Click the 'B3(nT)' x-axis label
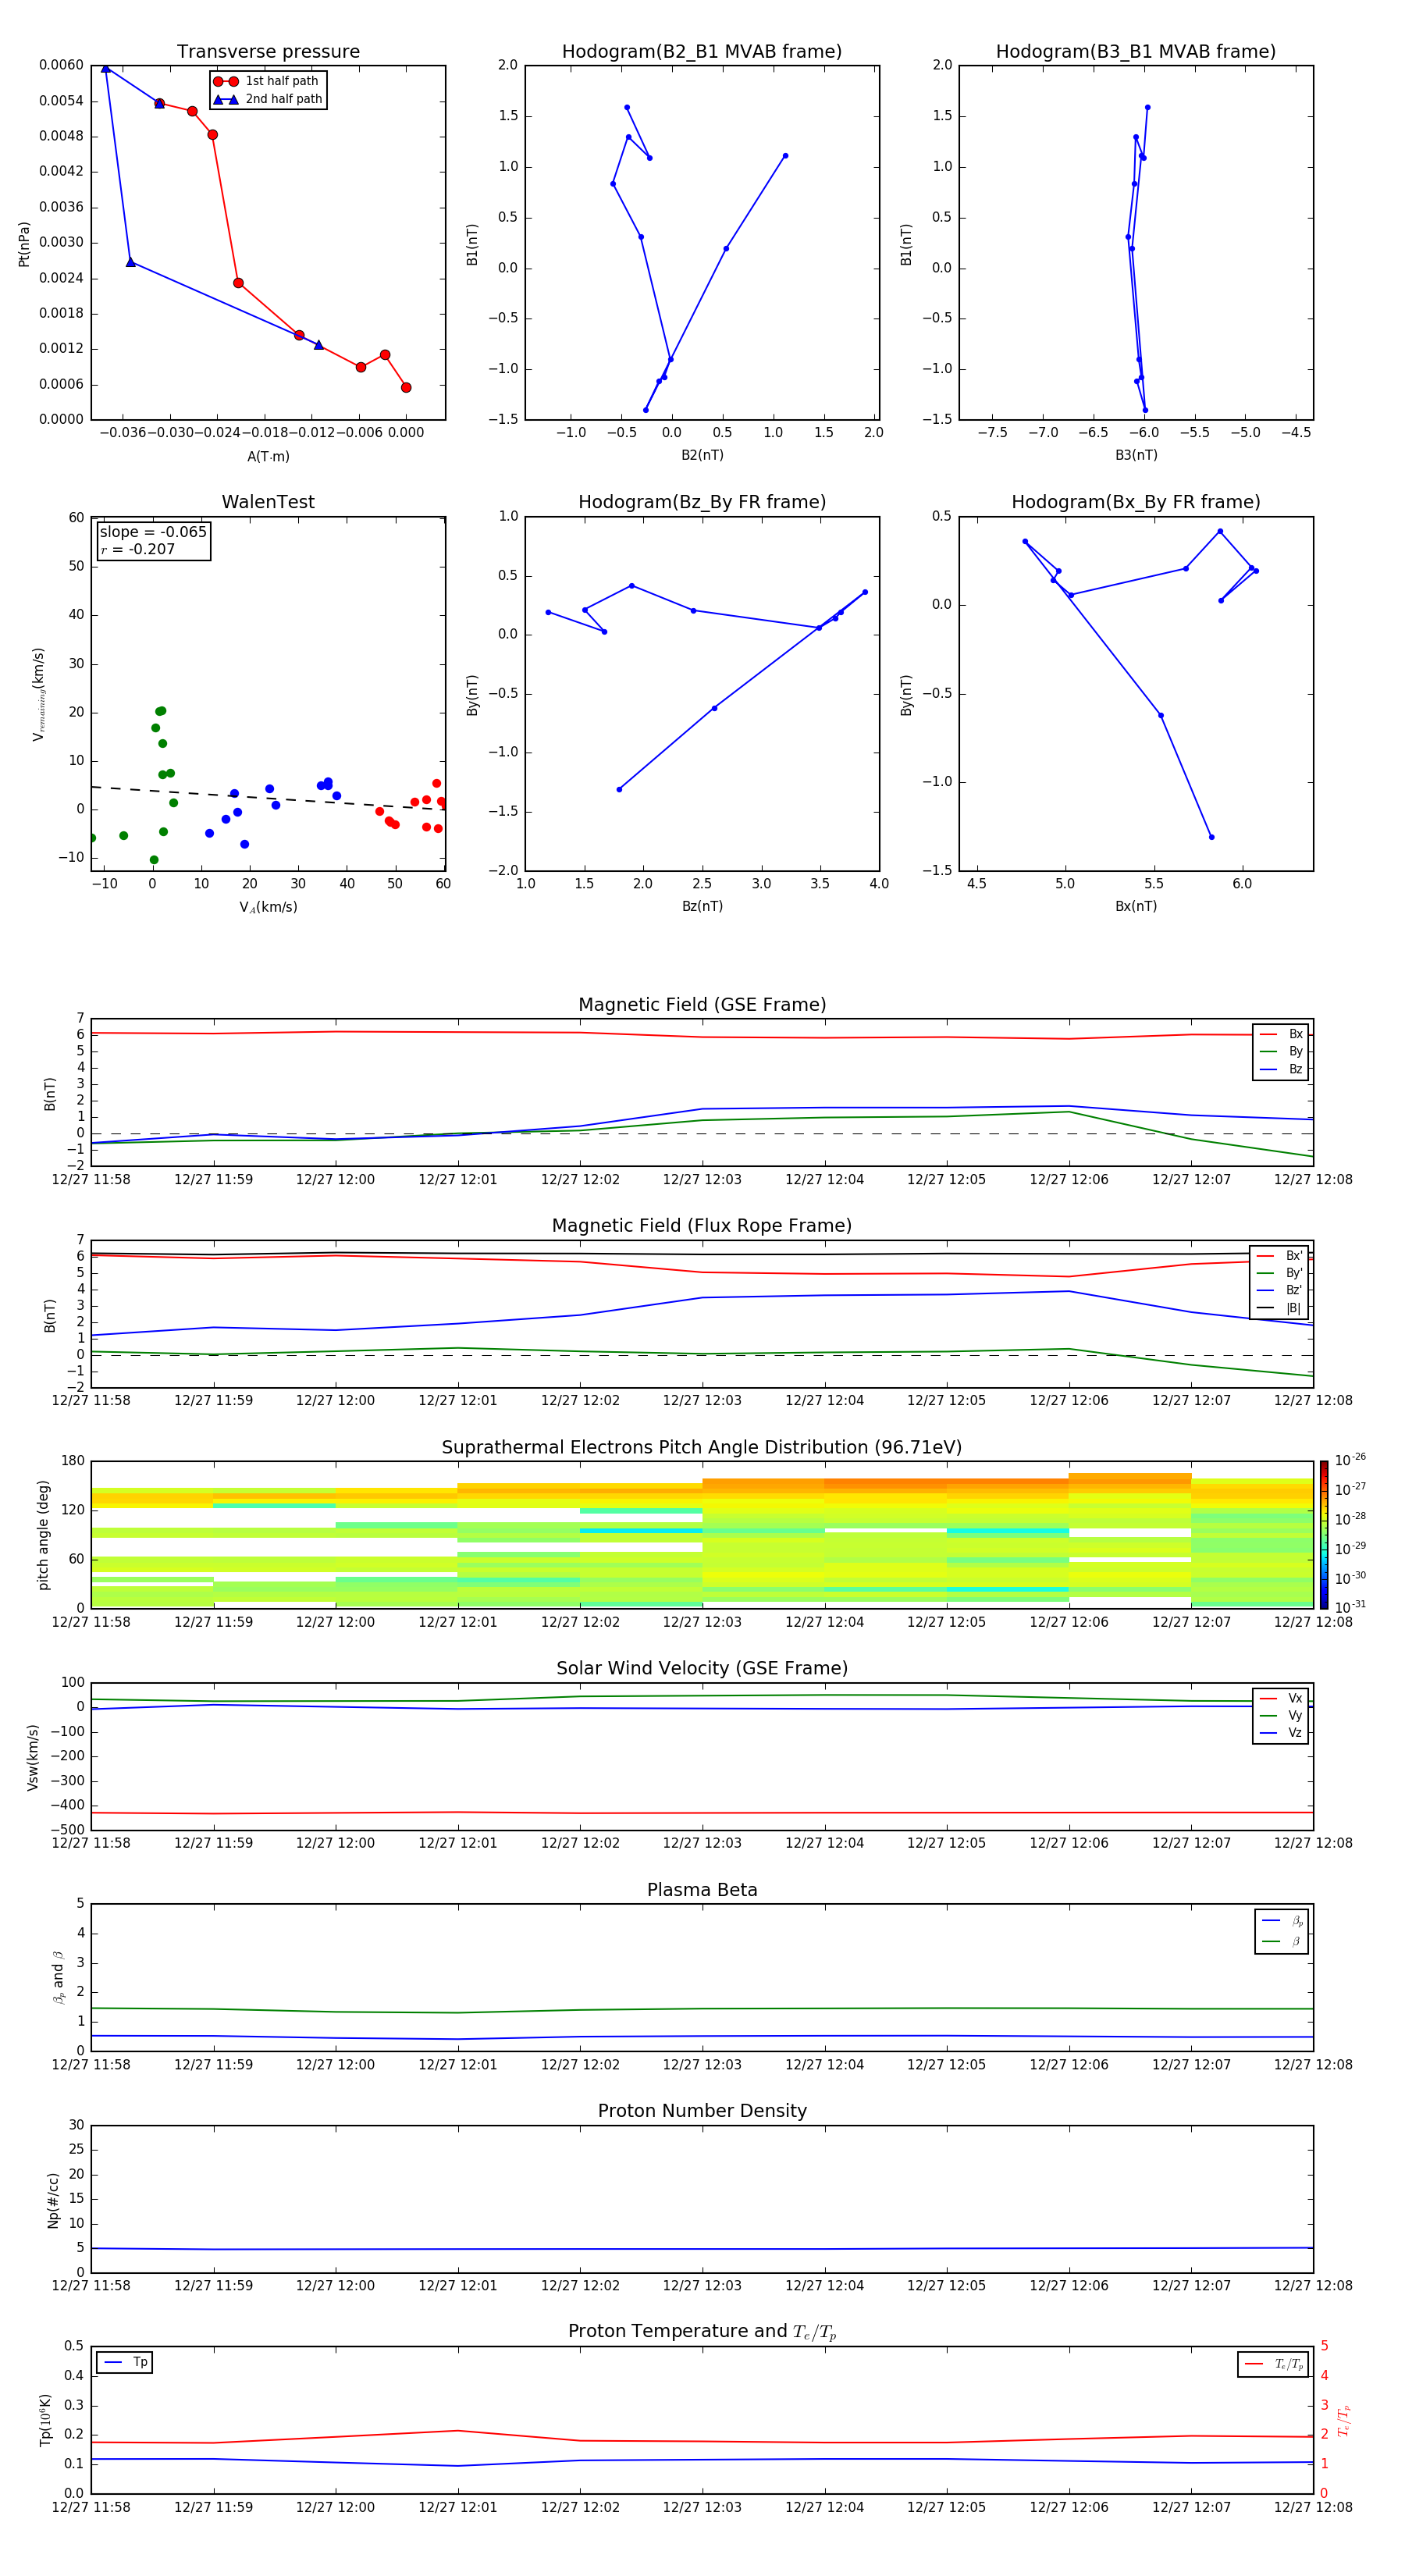1405x2576 pixels. click(x=1136, y=455)
